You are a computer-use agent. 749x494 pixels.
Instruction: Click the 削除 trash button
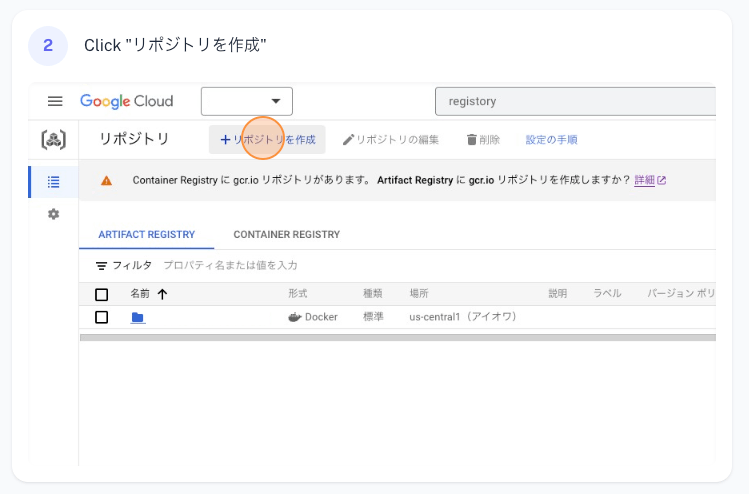483,140
